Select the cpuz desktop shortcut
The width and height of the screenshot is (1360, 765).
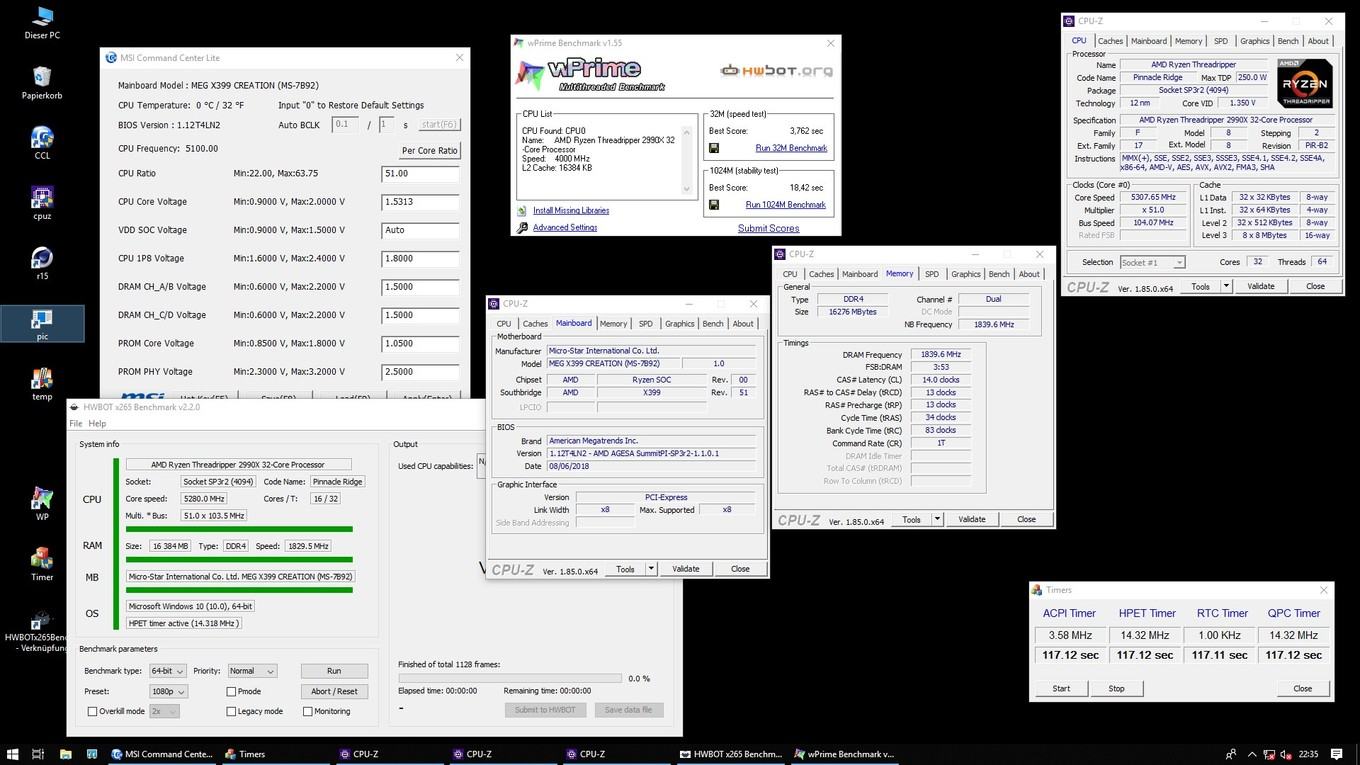[42, 203]
